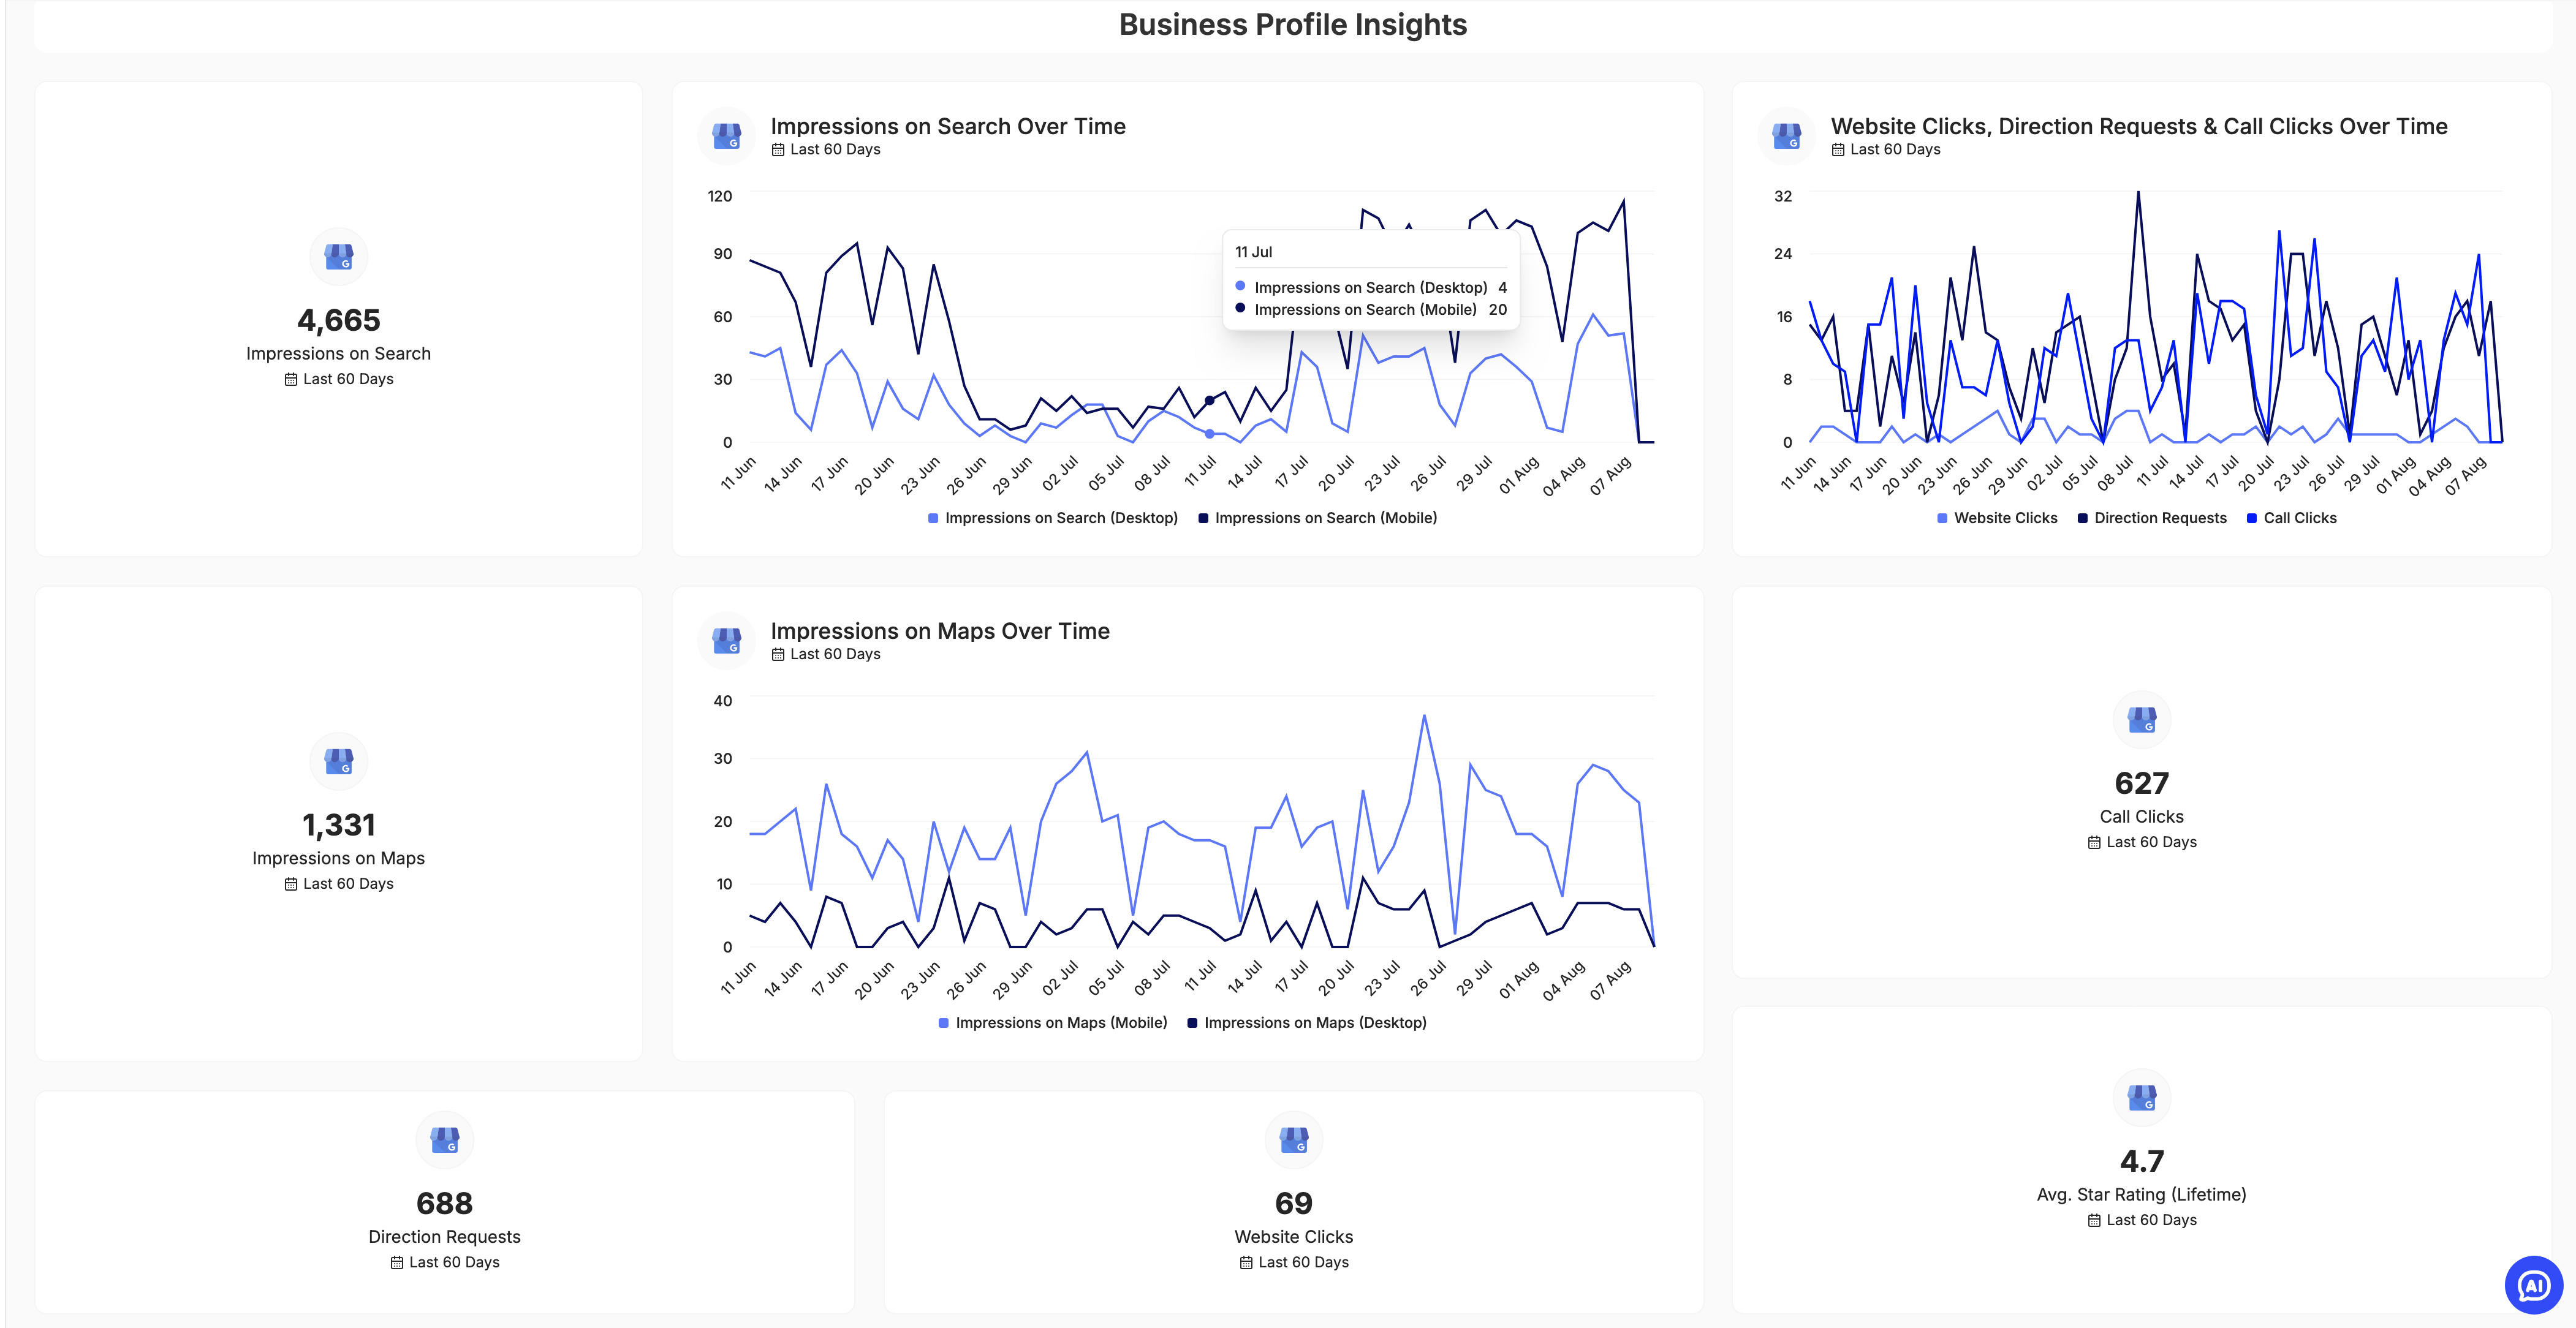Click the Google Business icon above 4,665
Screen dimensions: 2576x1328
click(x=339, y=257)
